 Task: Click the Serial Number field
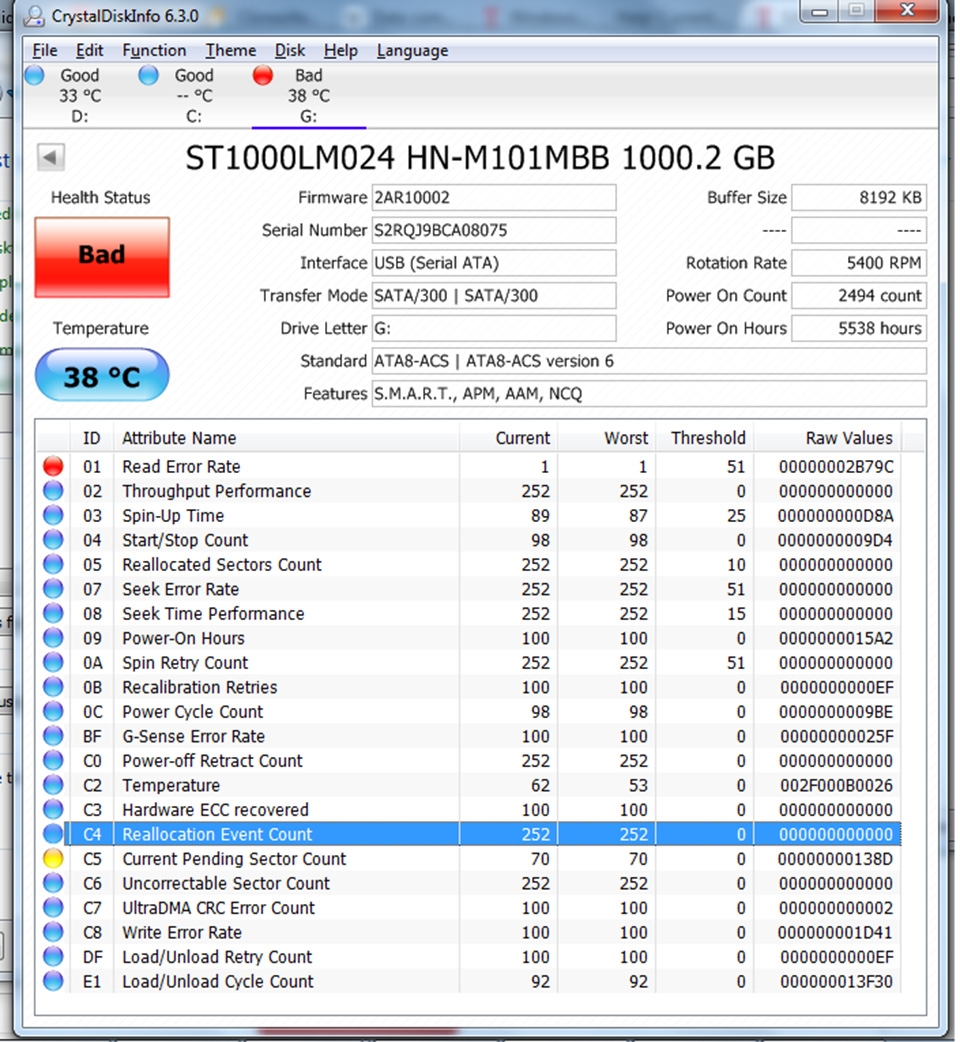pyautogui.click(x=493, y=230)
